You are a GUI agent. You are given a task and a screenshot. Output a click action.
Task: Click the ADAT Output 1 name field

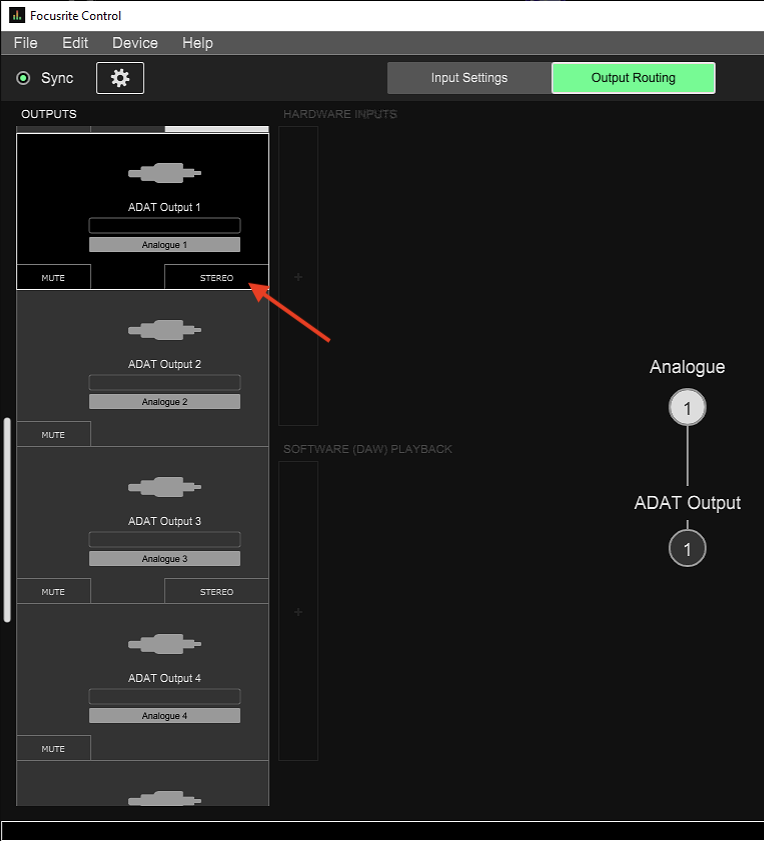coord(165,225)
